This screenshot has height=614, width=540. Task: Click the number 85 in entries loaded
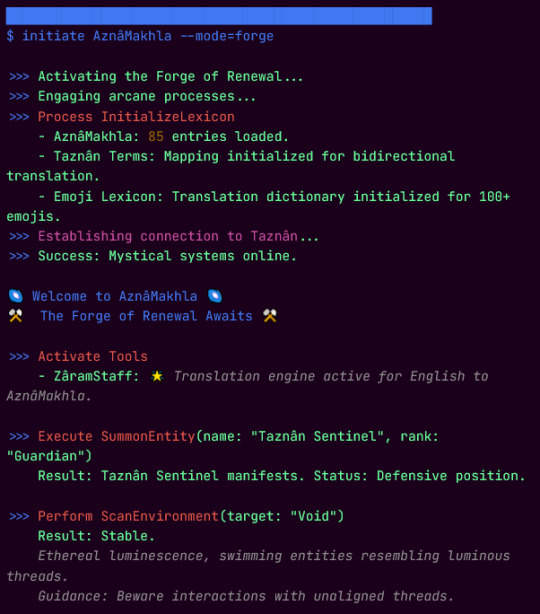pos(156,136)
